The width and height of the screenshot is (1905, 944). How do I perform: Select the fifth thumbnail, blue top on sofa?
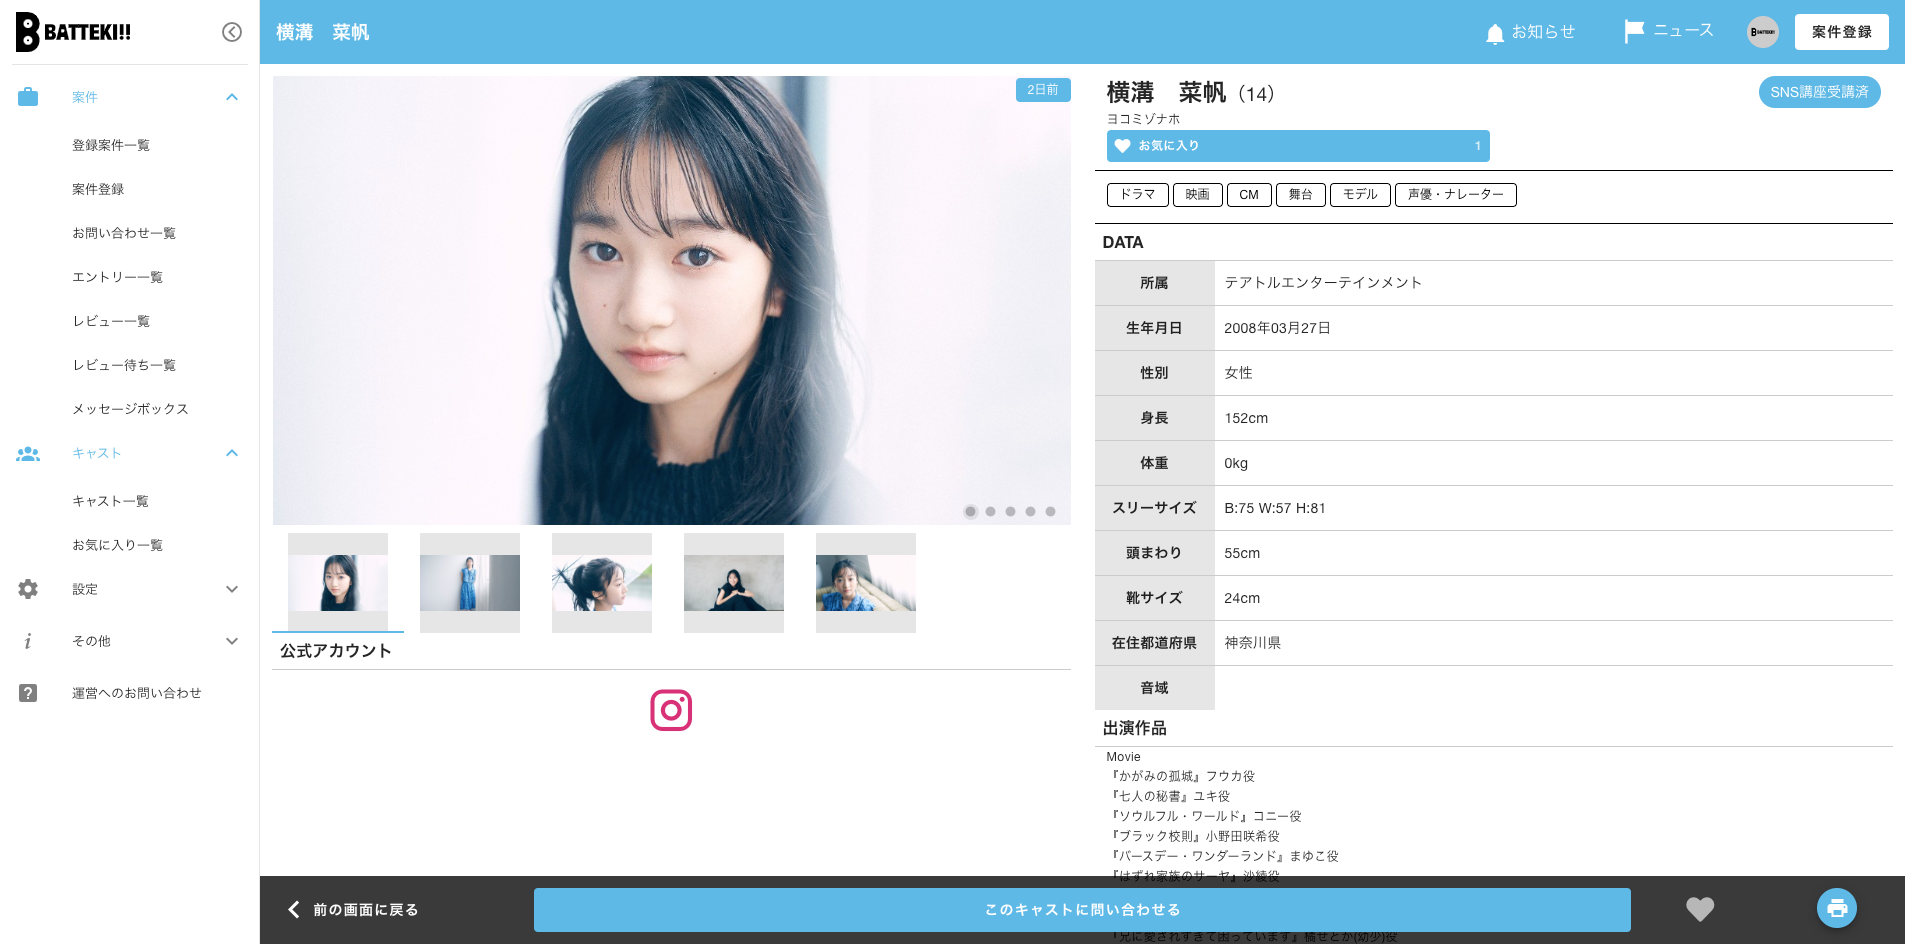pyautogui.click(x=866, y=583)
